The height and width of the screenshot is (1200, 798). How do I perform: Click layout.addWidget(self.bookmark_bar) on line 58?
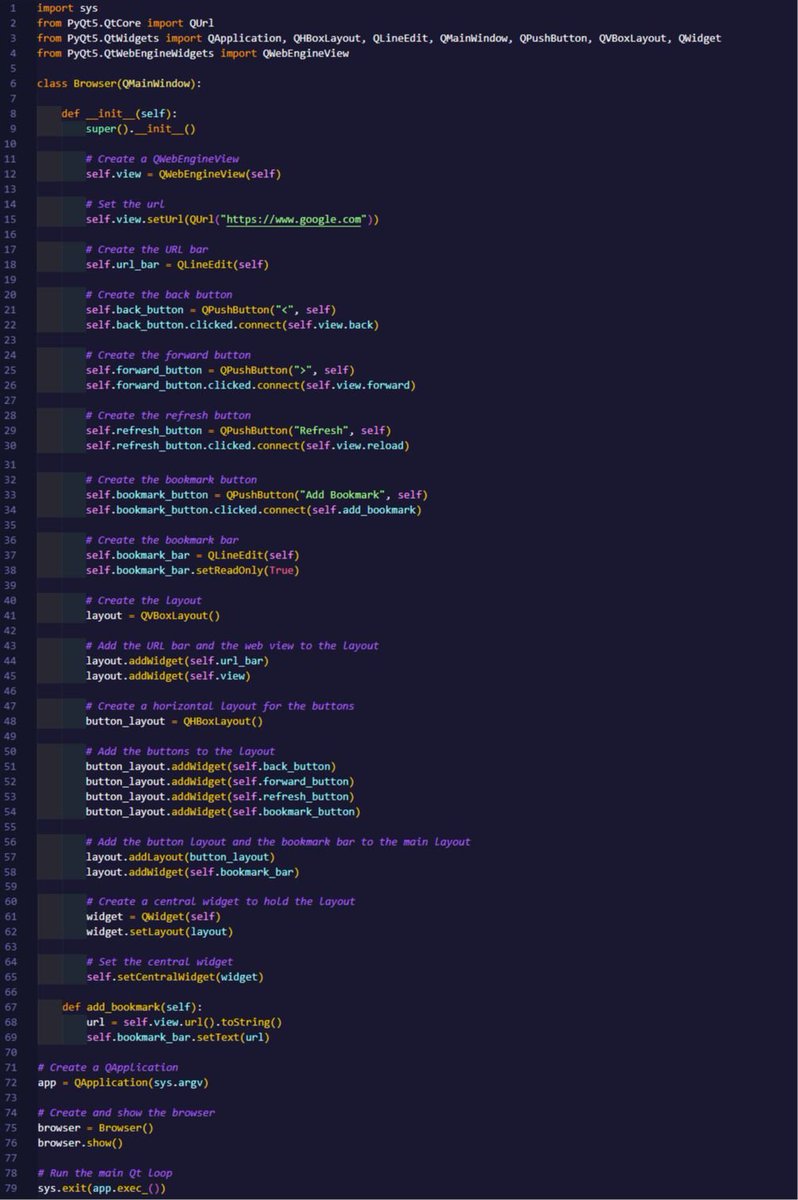point(192,872)
